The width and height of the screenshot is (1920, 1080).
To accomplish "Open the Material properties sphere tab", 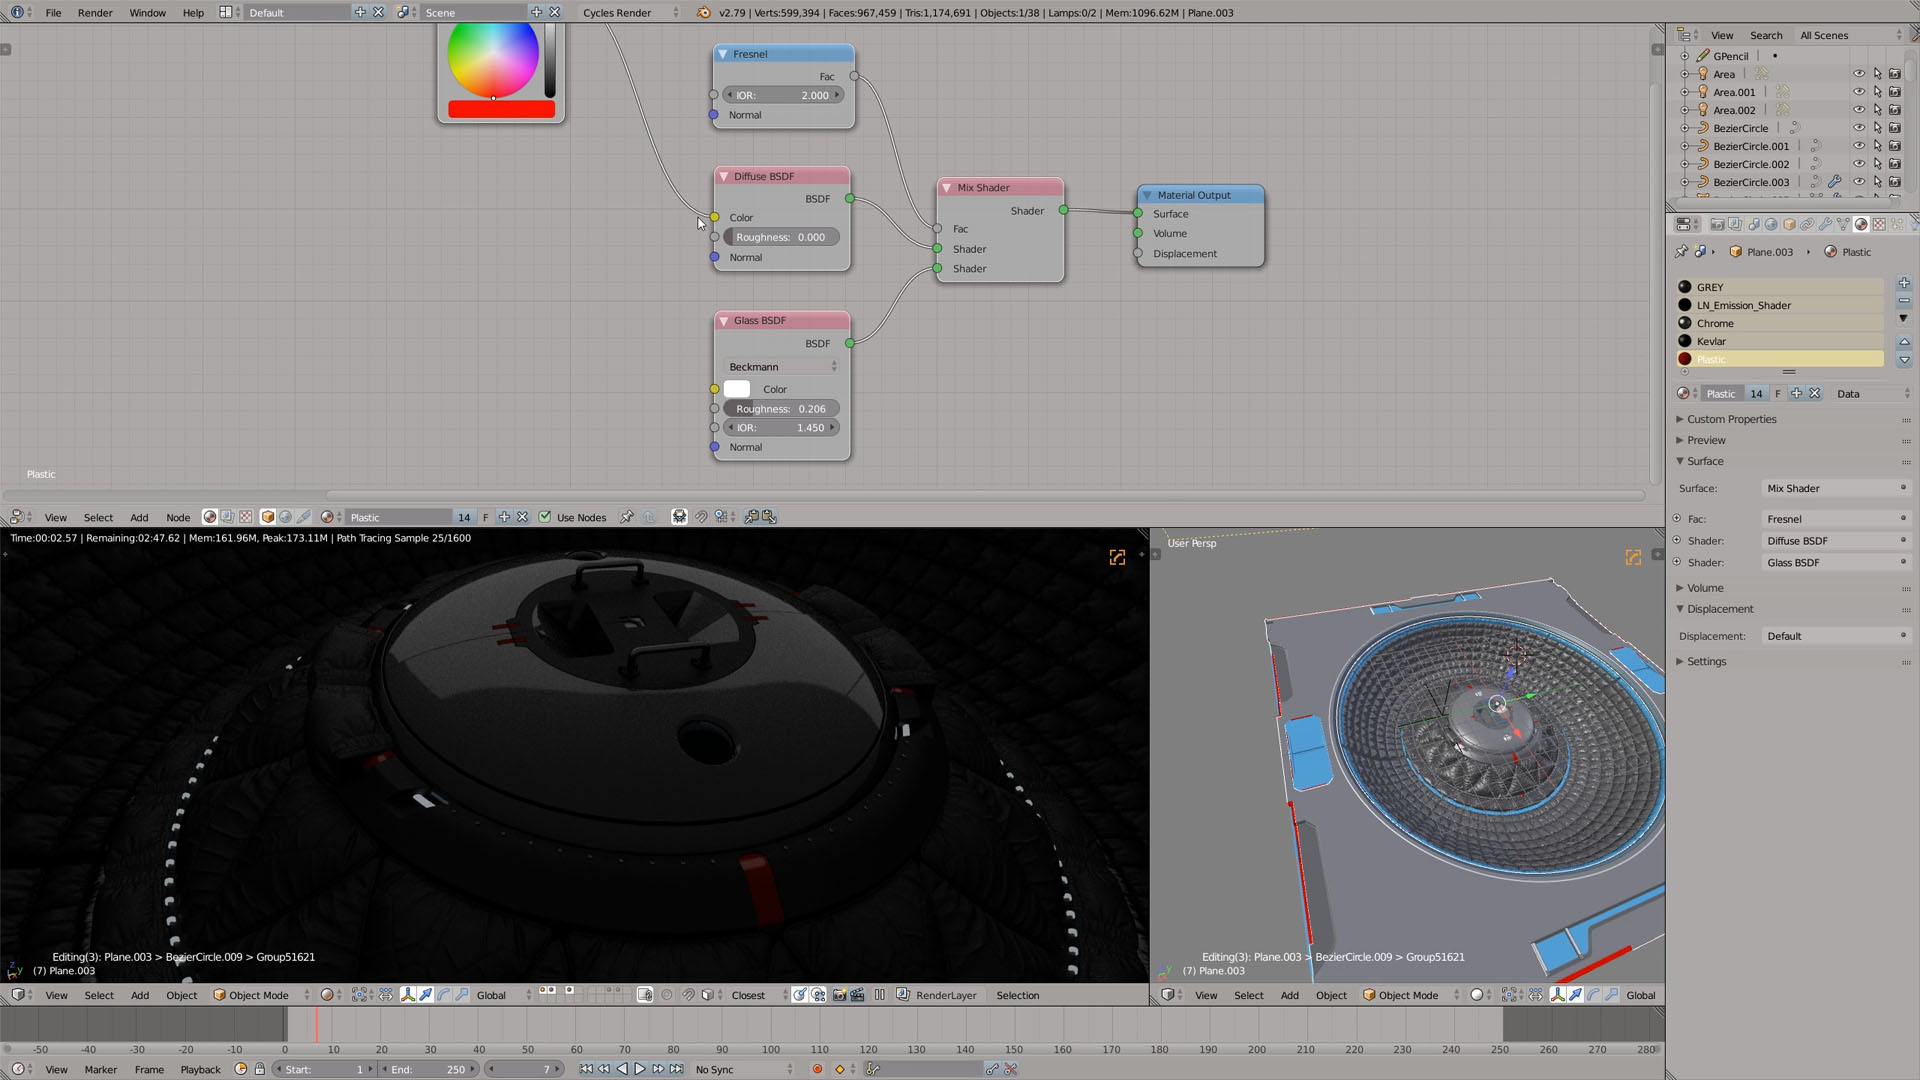I will (1861, 224).
